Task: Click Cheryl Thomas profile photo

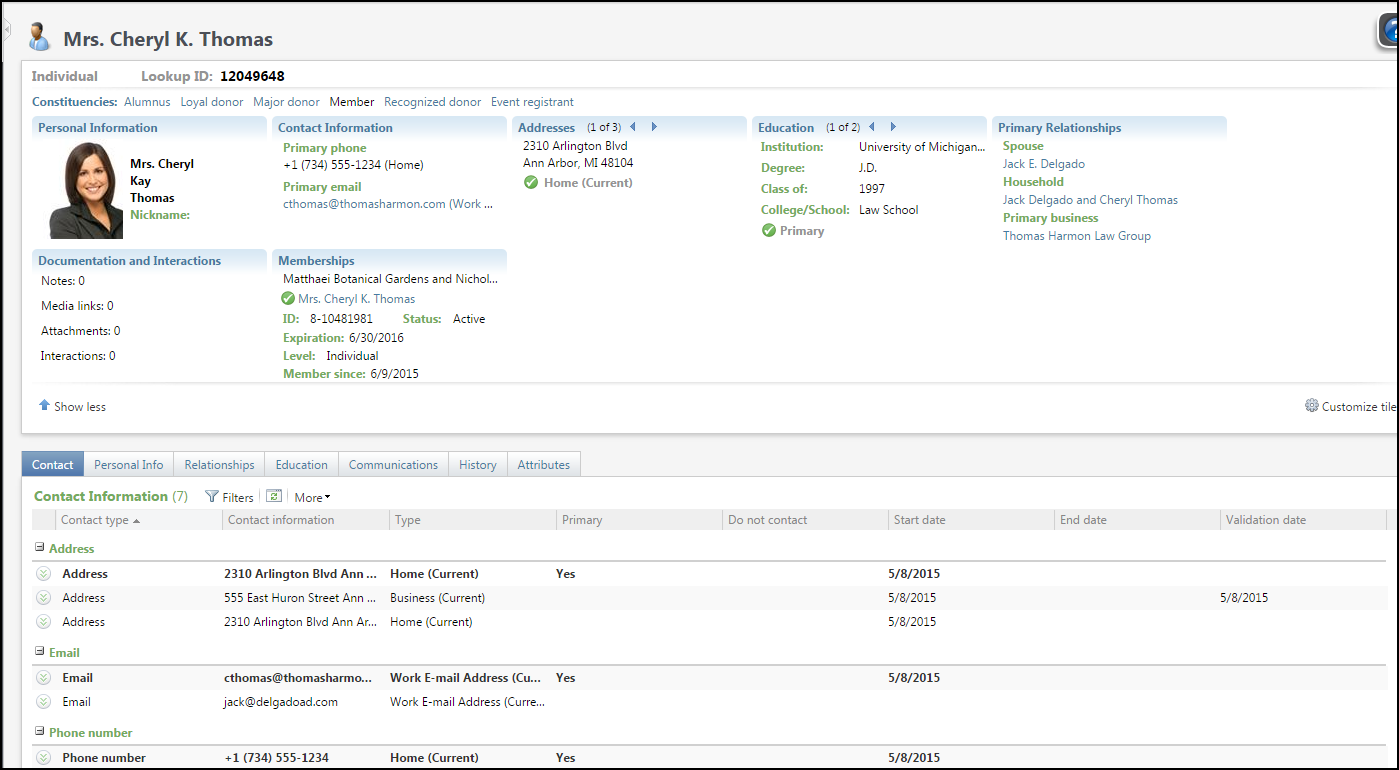Action: pyautogui.click(x=86, y=190)
